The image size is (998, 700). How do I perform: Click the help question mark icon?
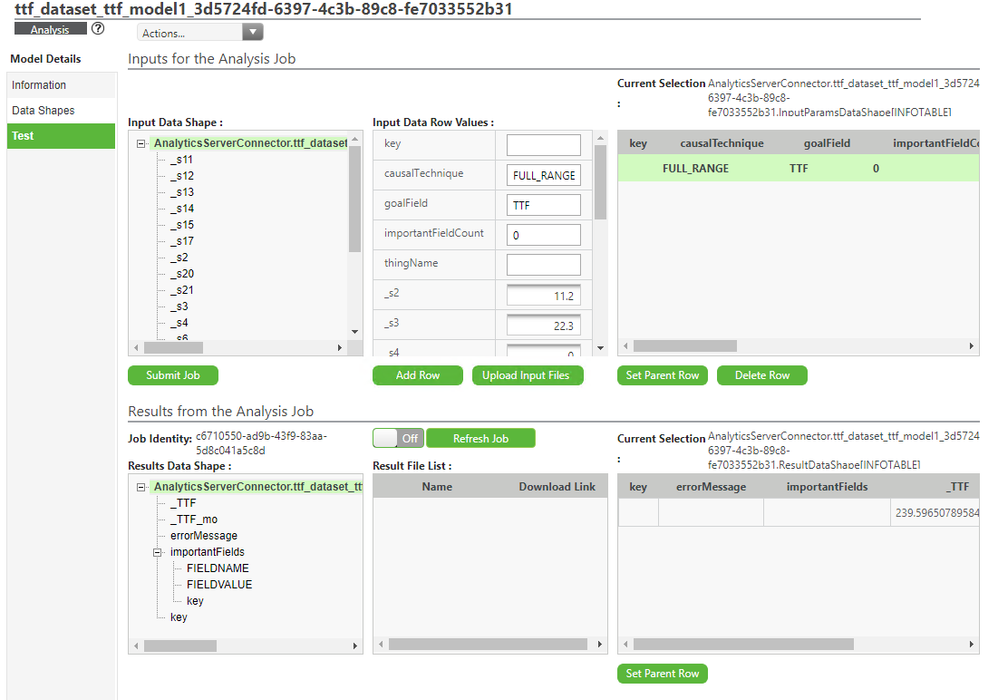98,29
